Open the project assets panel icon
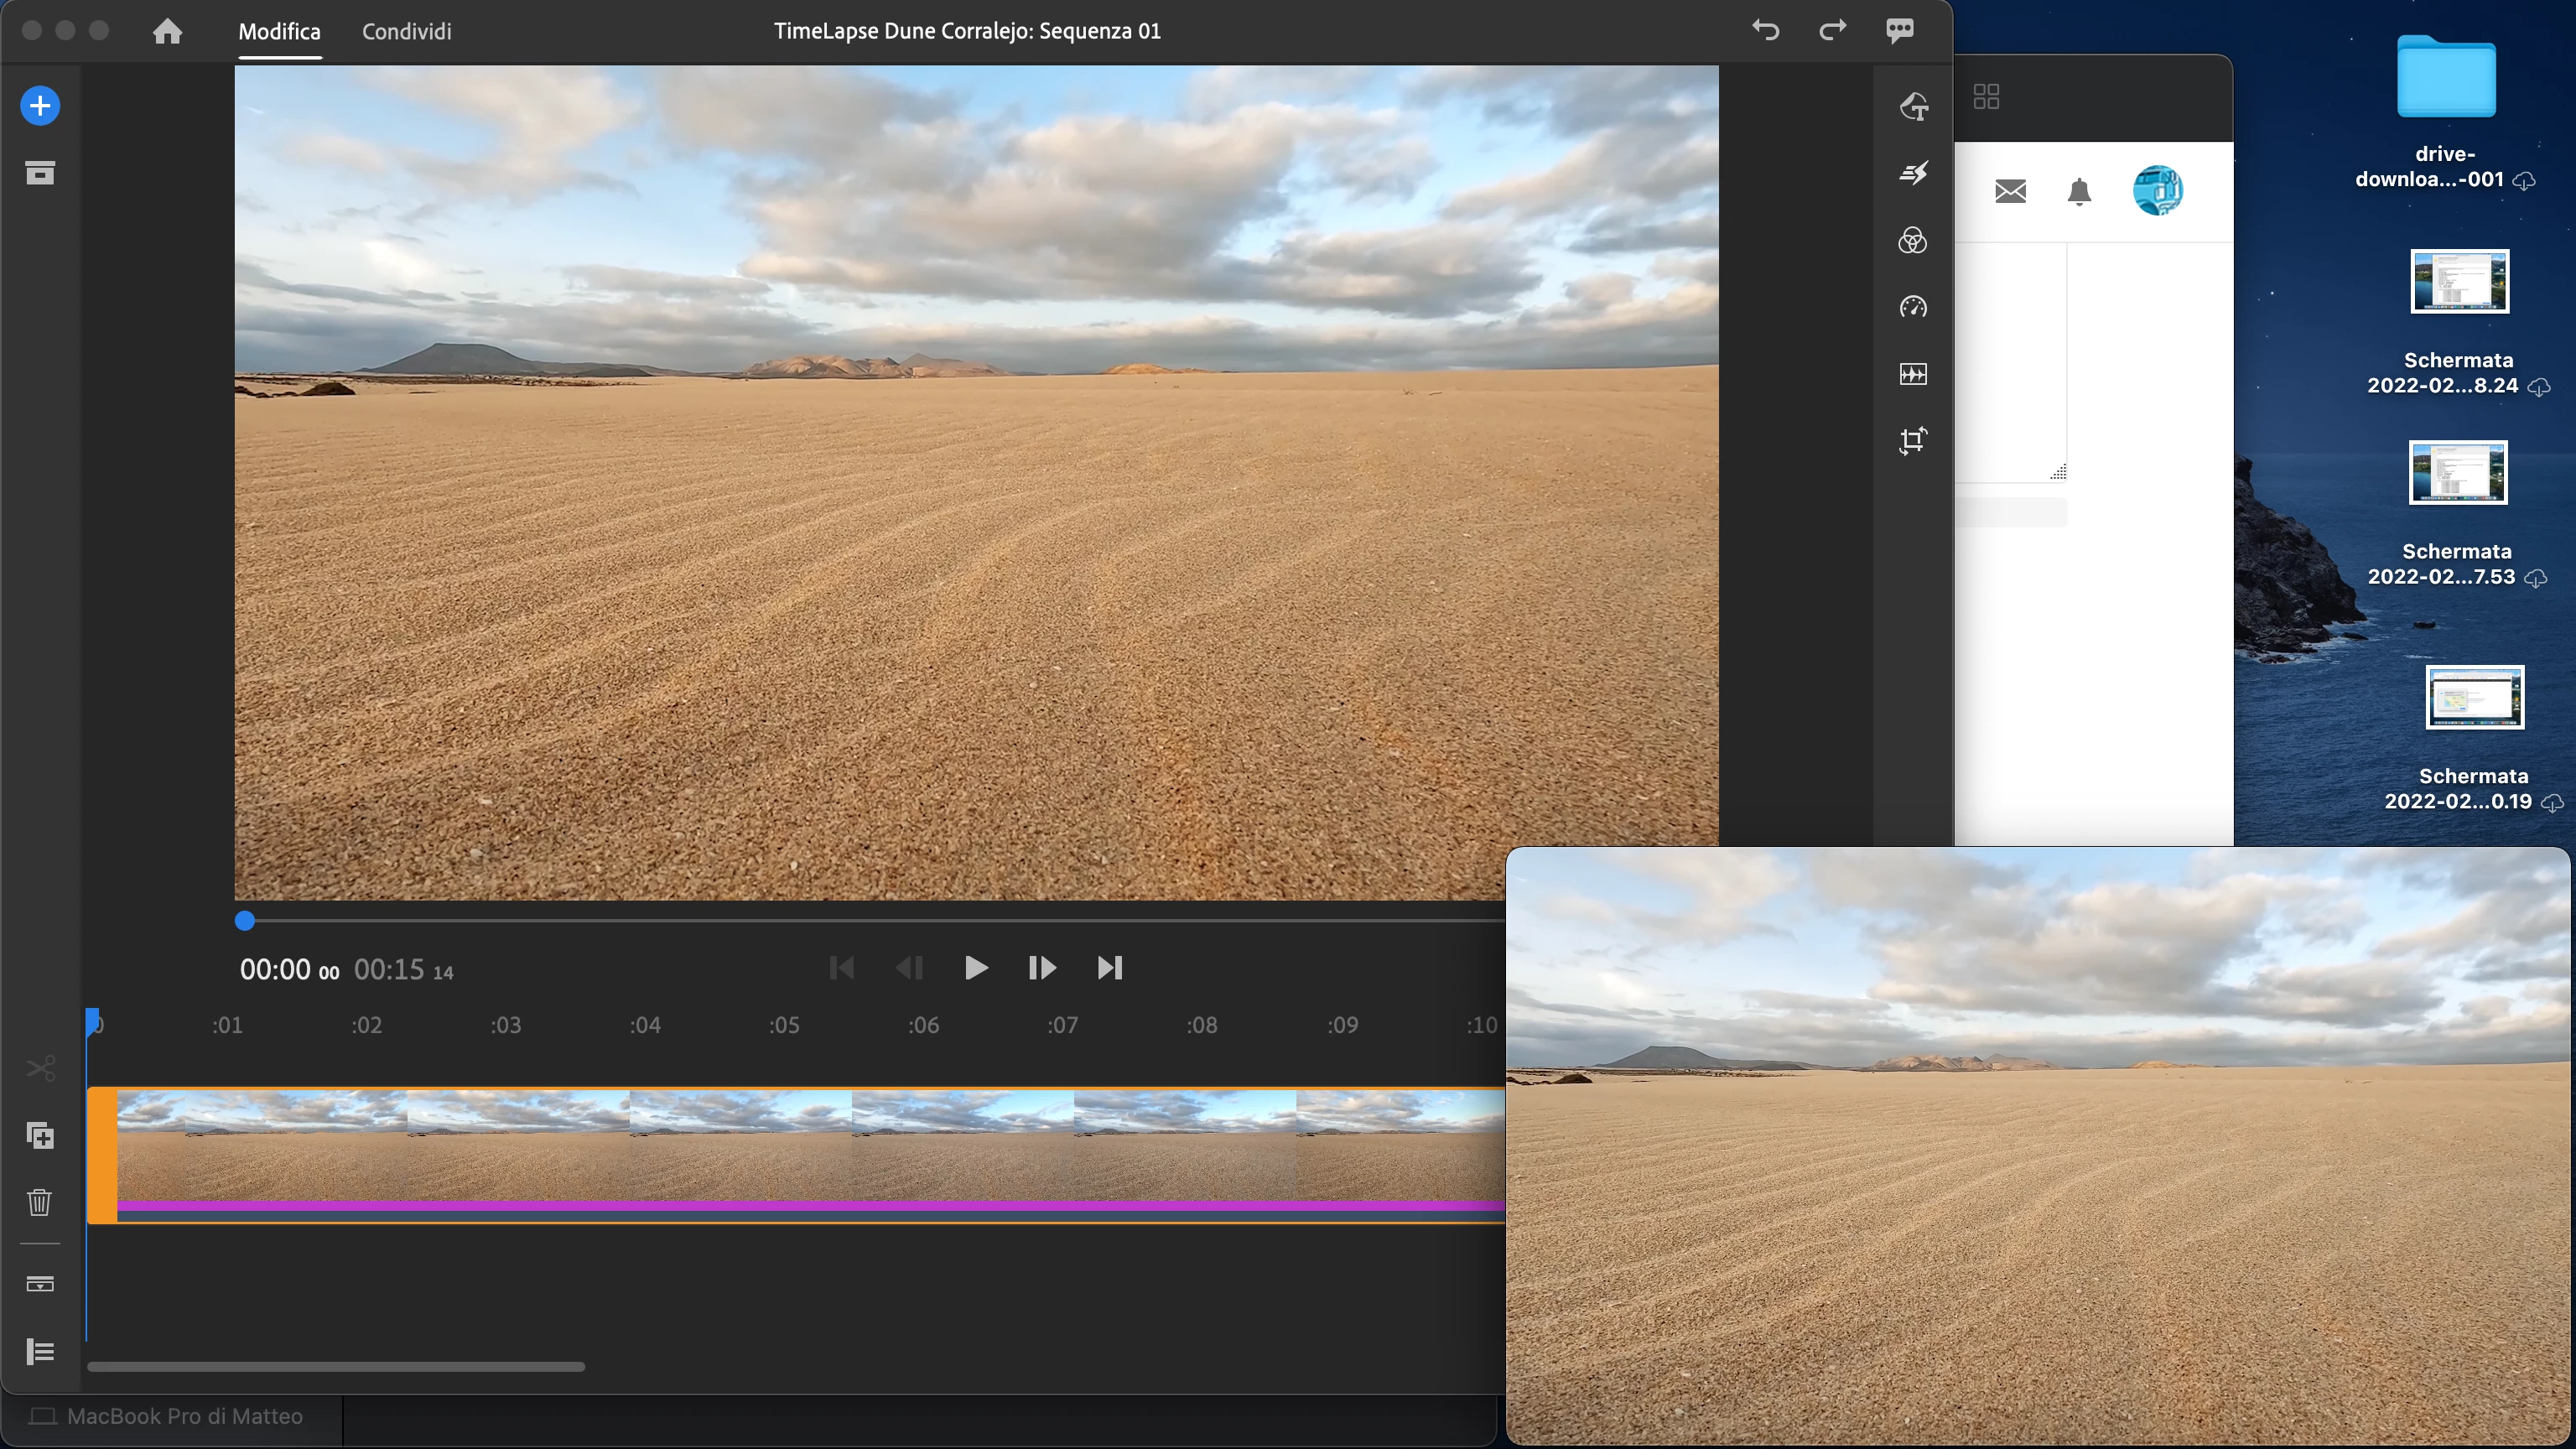Screen dimensions: 2576x1449 click(40, 173)
